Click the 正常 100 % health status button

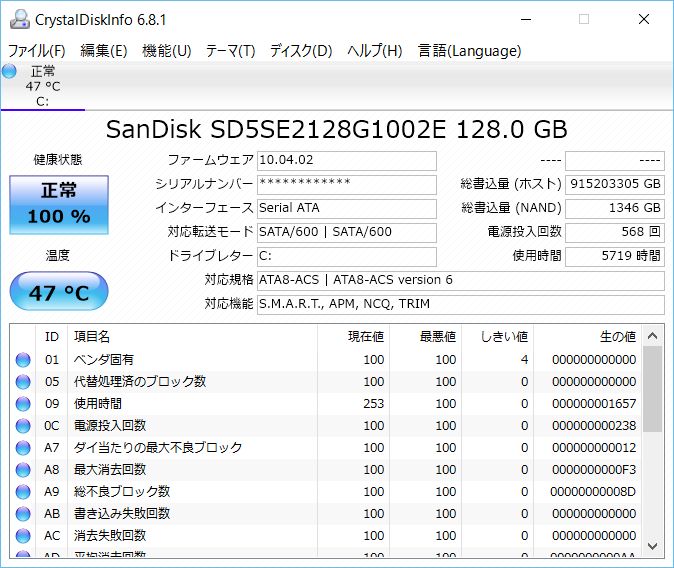59,205
